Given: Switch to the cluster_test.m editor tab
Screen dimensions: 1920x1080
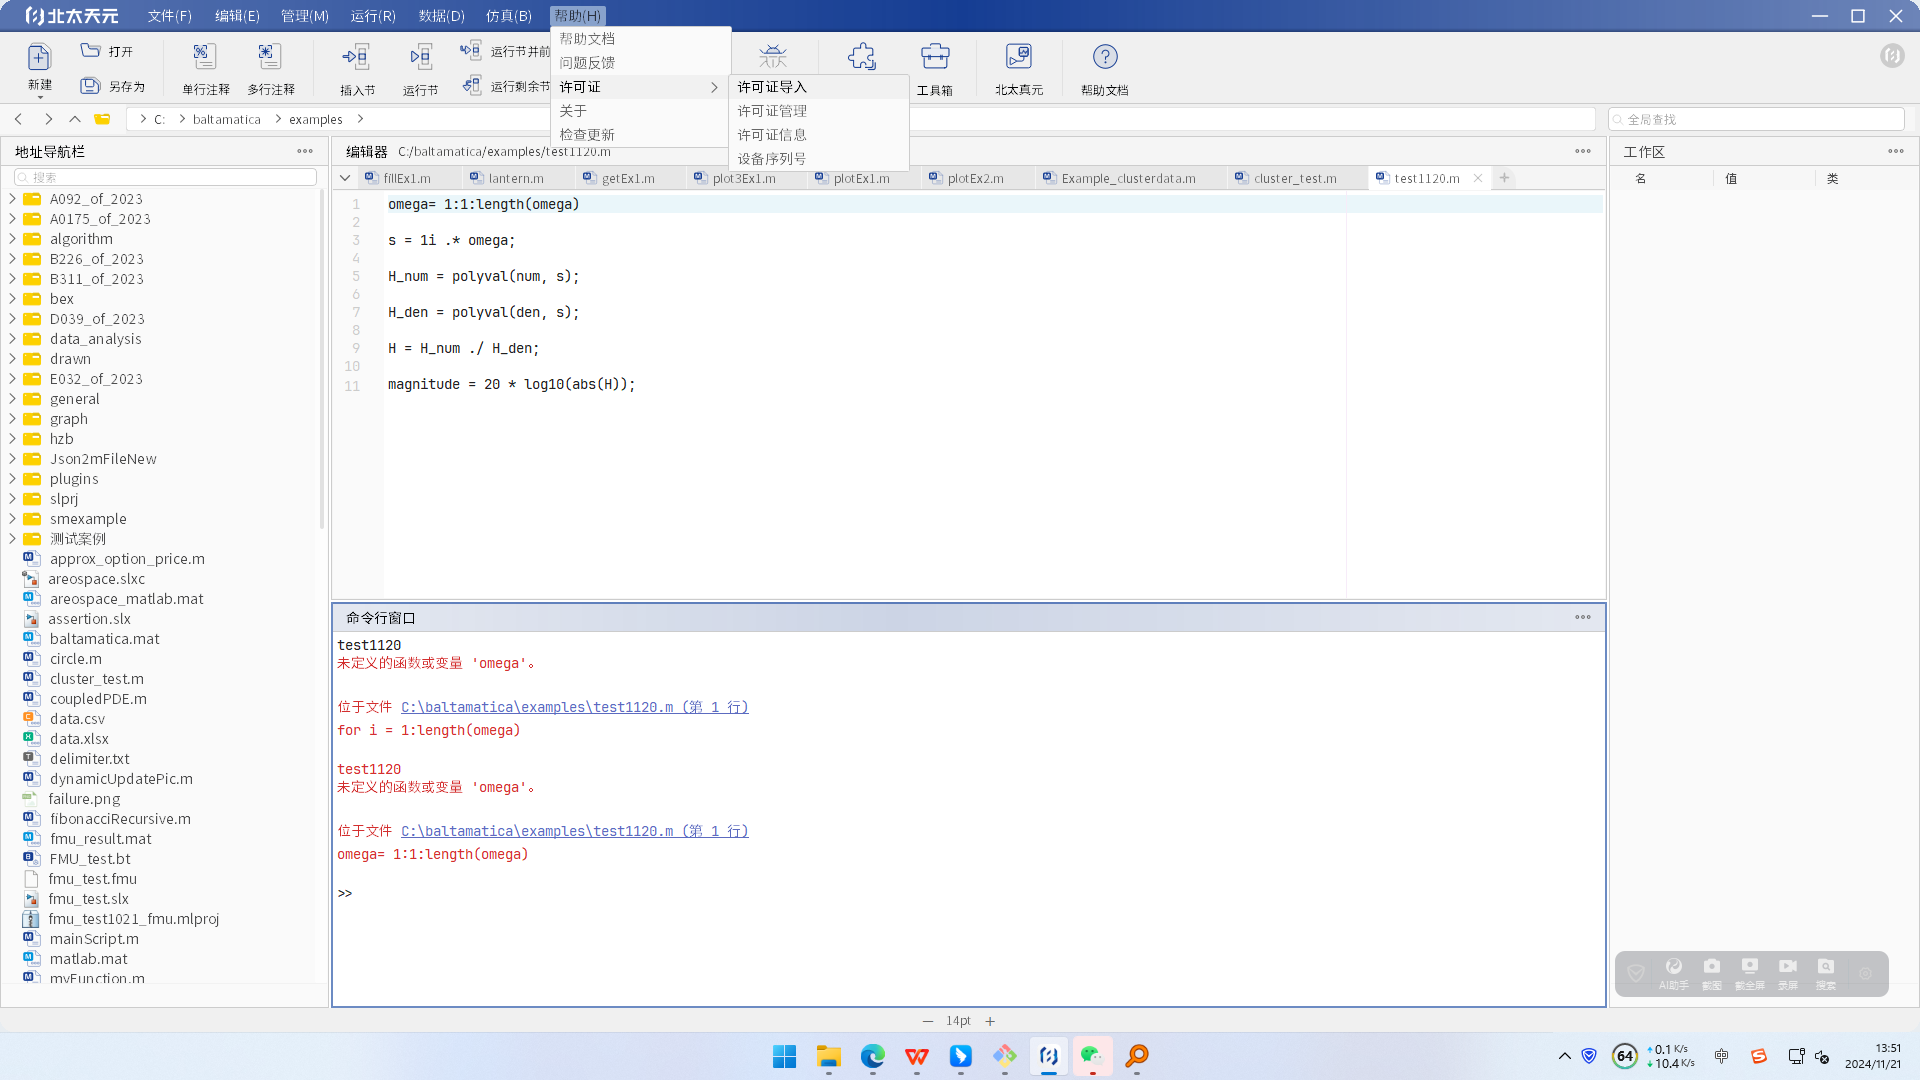Looking at the screenshot, I should [x=1294, y=178].
